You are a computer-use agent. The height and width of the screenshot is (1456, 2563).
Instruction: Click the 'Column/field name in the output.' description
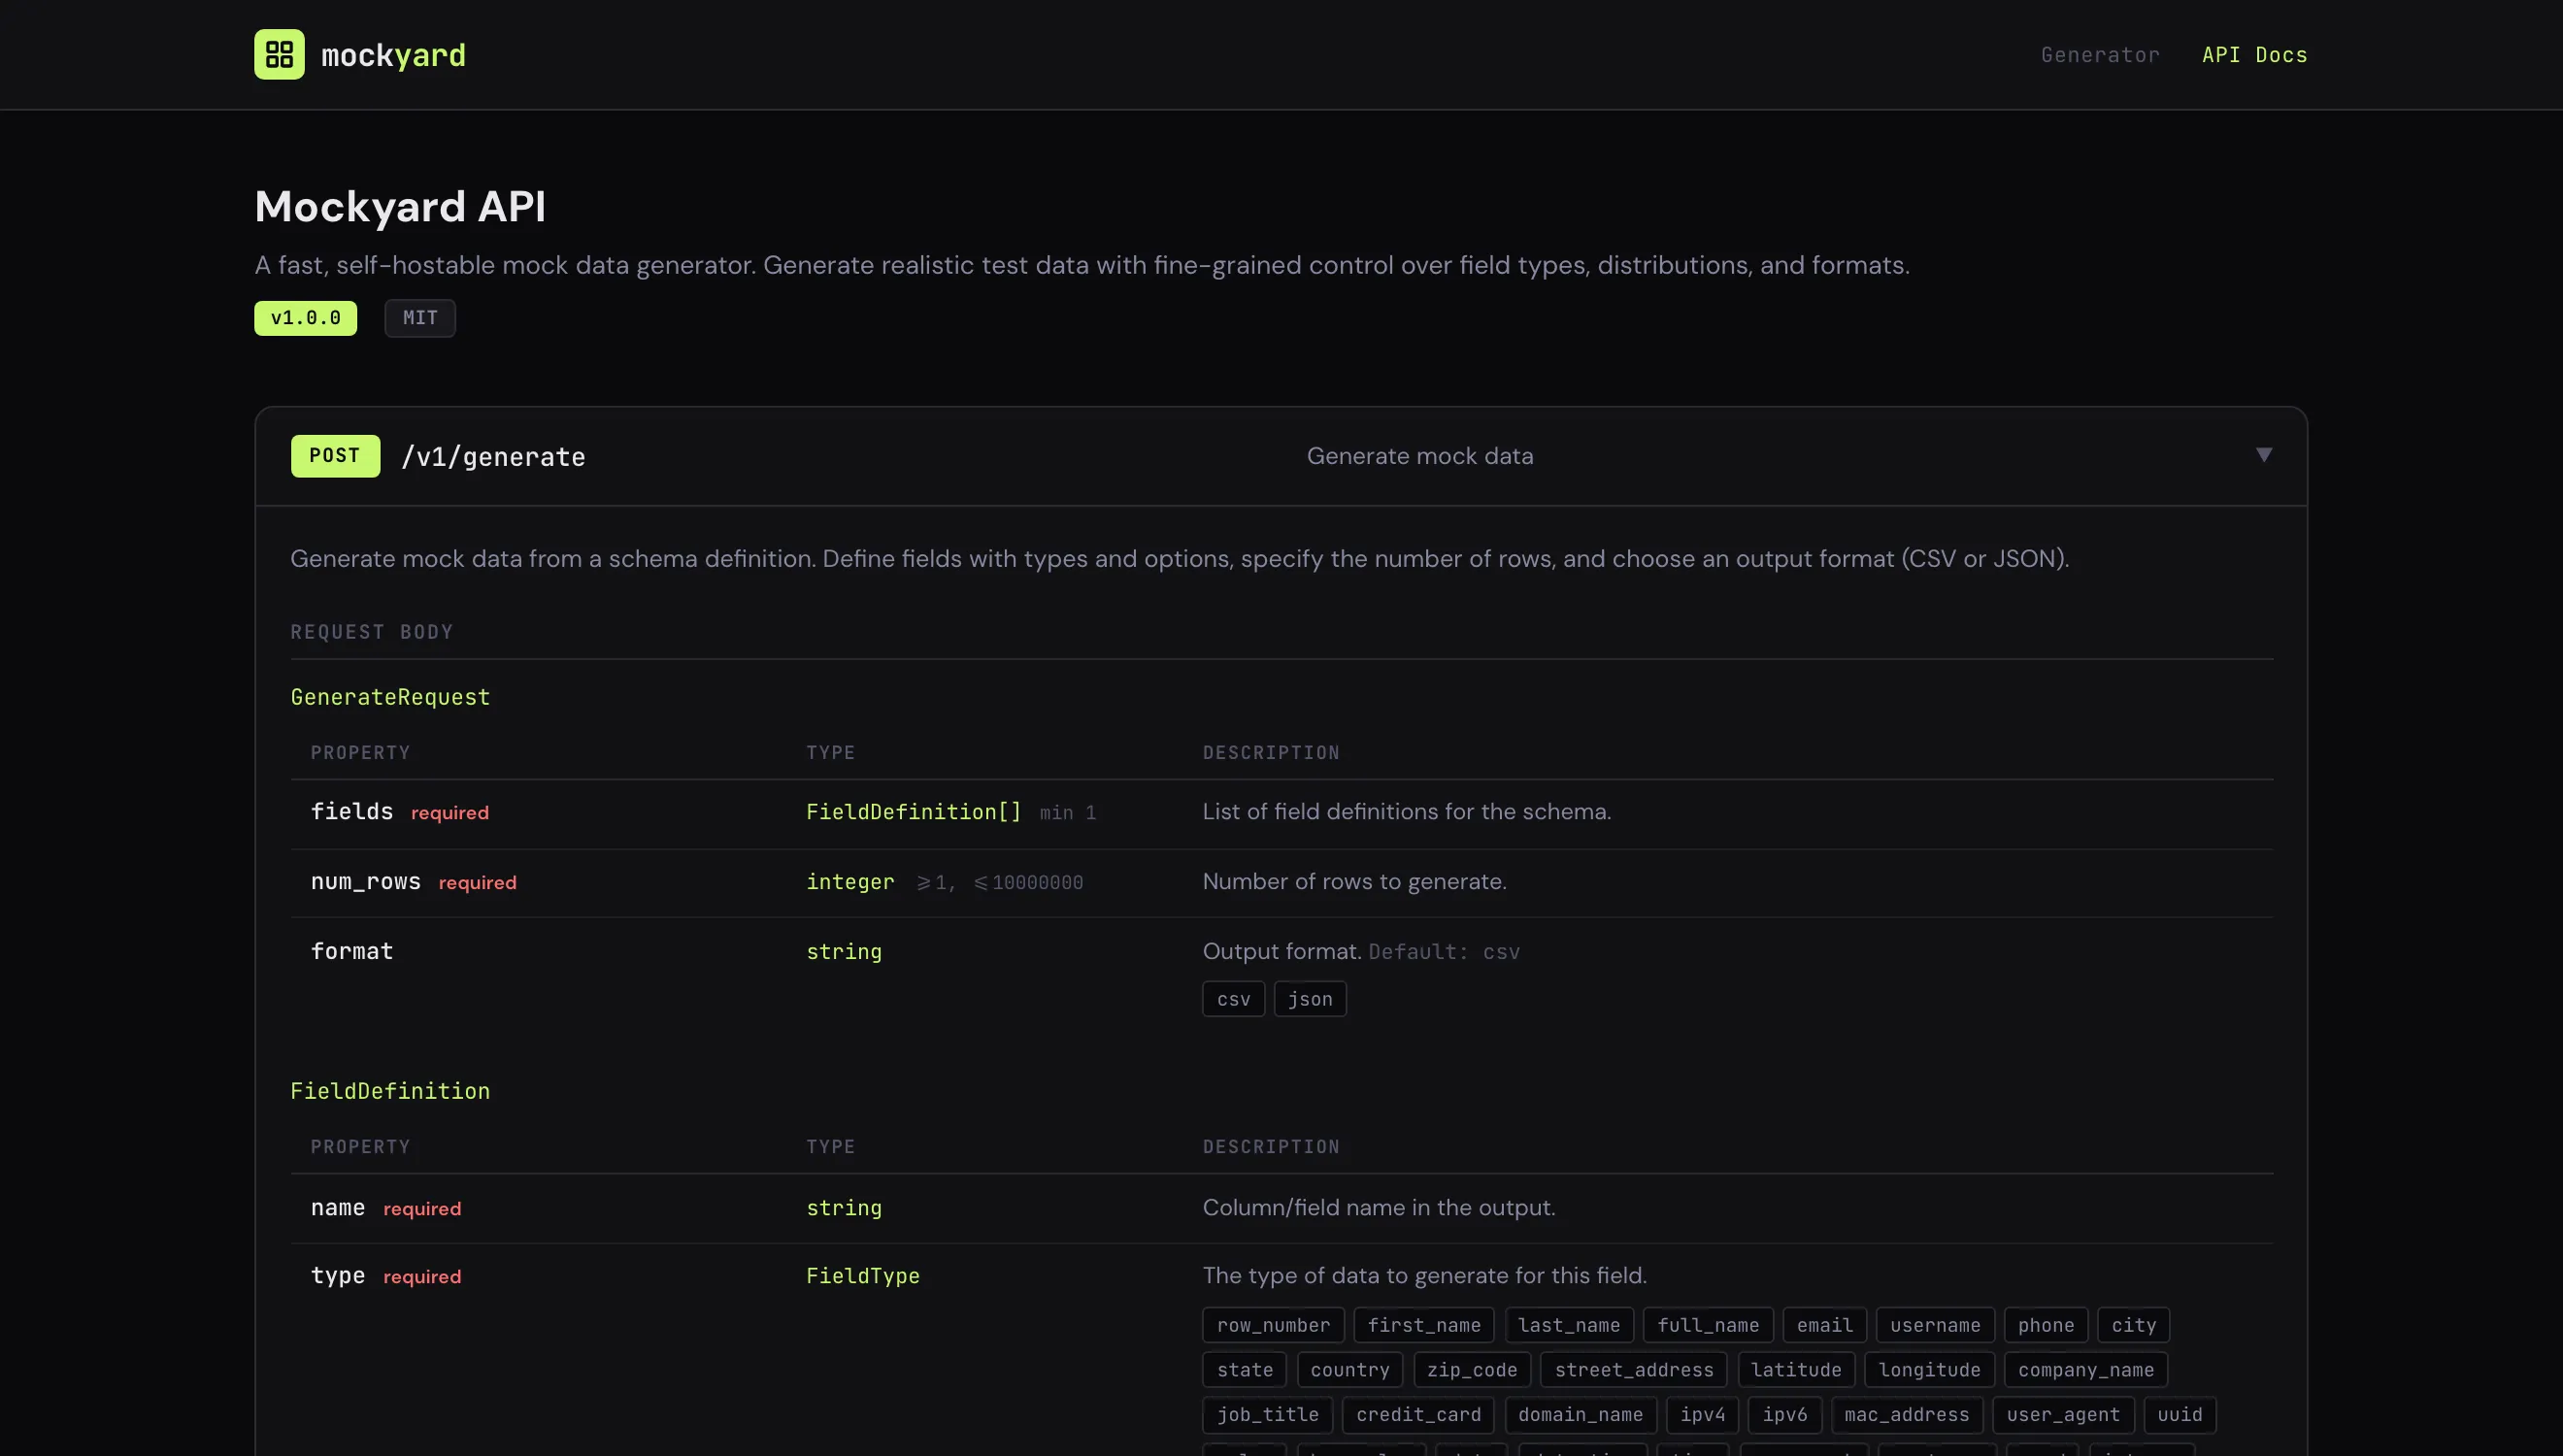click(x=1379, y=1207)
